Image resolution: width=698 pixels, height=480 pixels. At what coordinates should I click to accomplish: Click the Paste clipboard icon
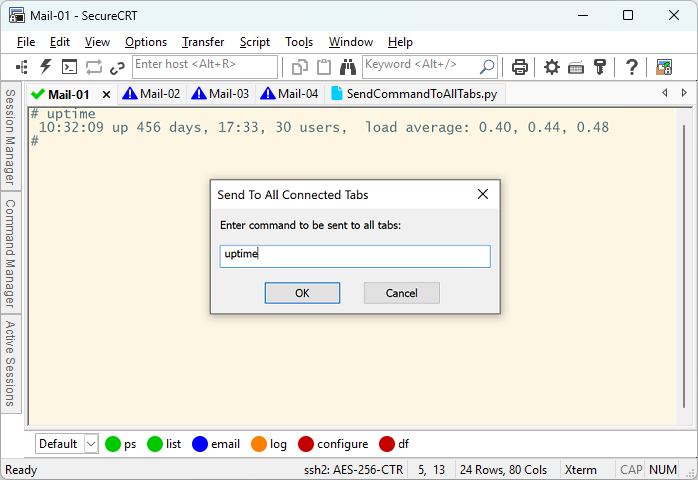[324, 67]
